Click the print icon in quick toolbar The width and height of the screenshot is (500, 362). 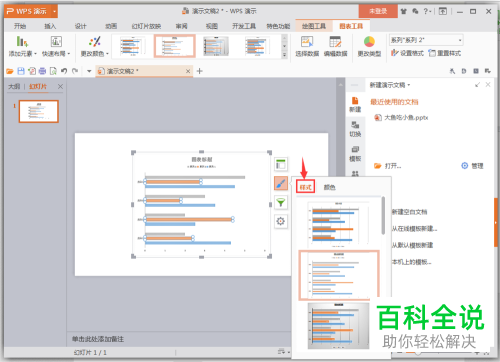click(x=42, y=71)
